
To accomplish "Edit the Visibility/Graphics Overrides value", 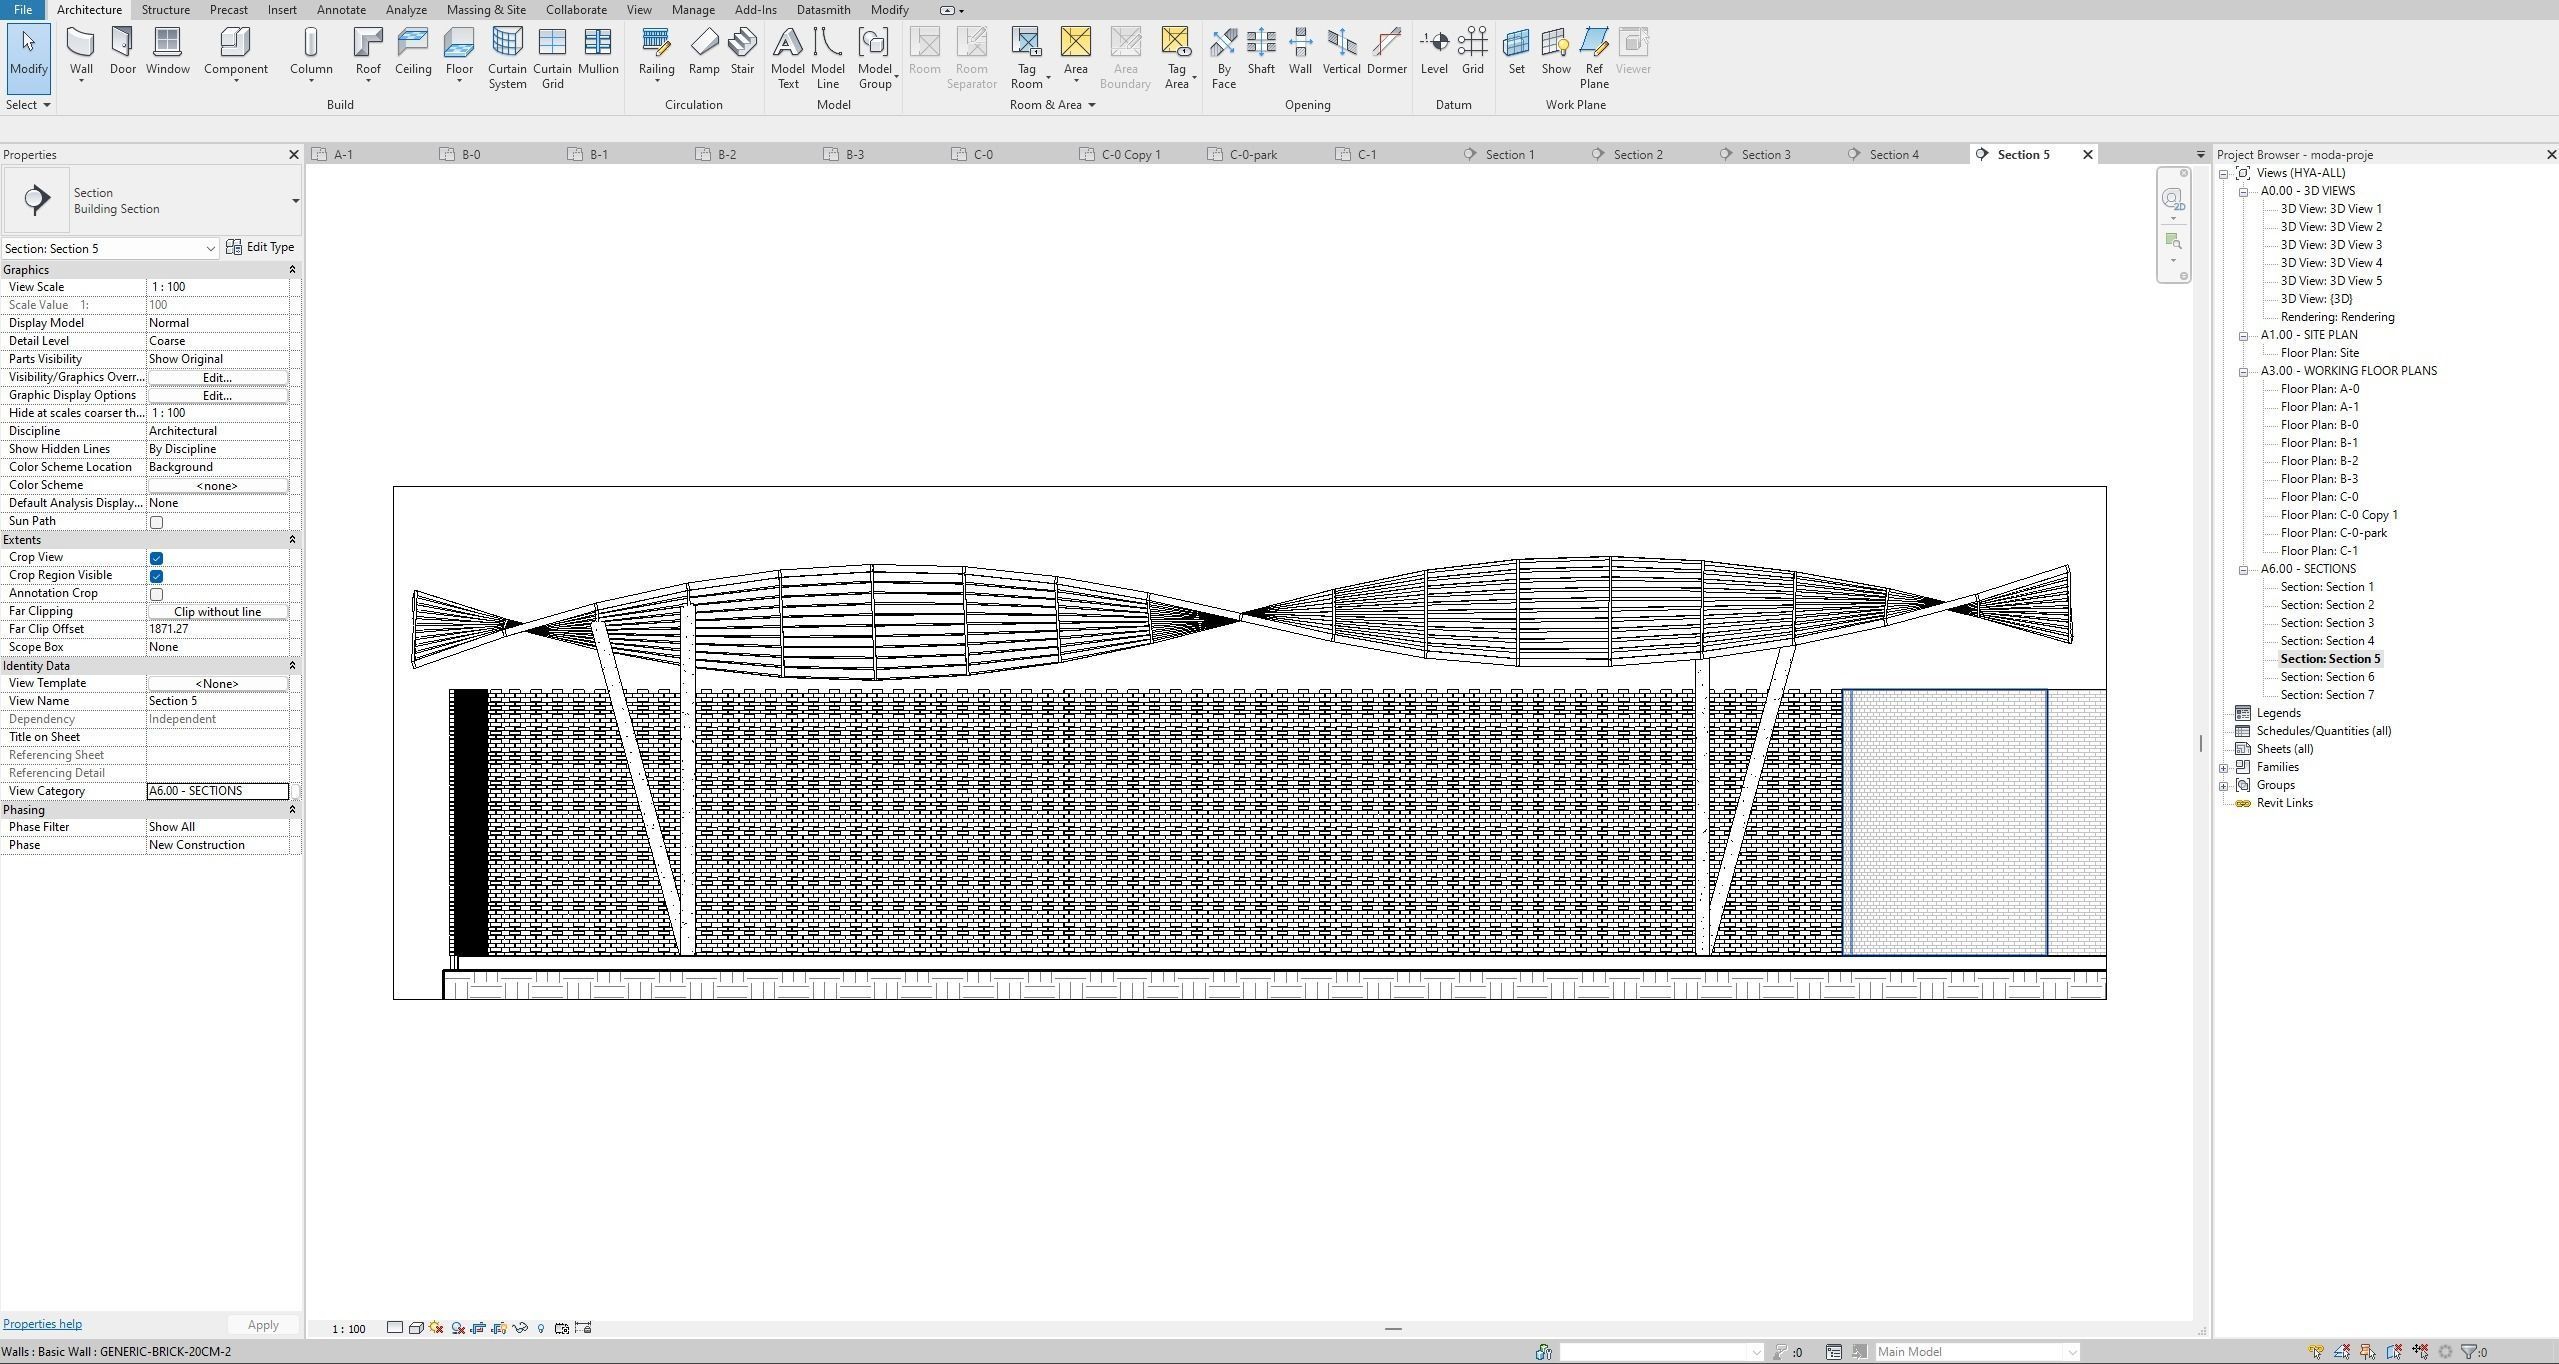I will click(x=216, y=377).
